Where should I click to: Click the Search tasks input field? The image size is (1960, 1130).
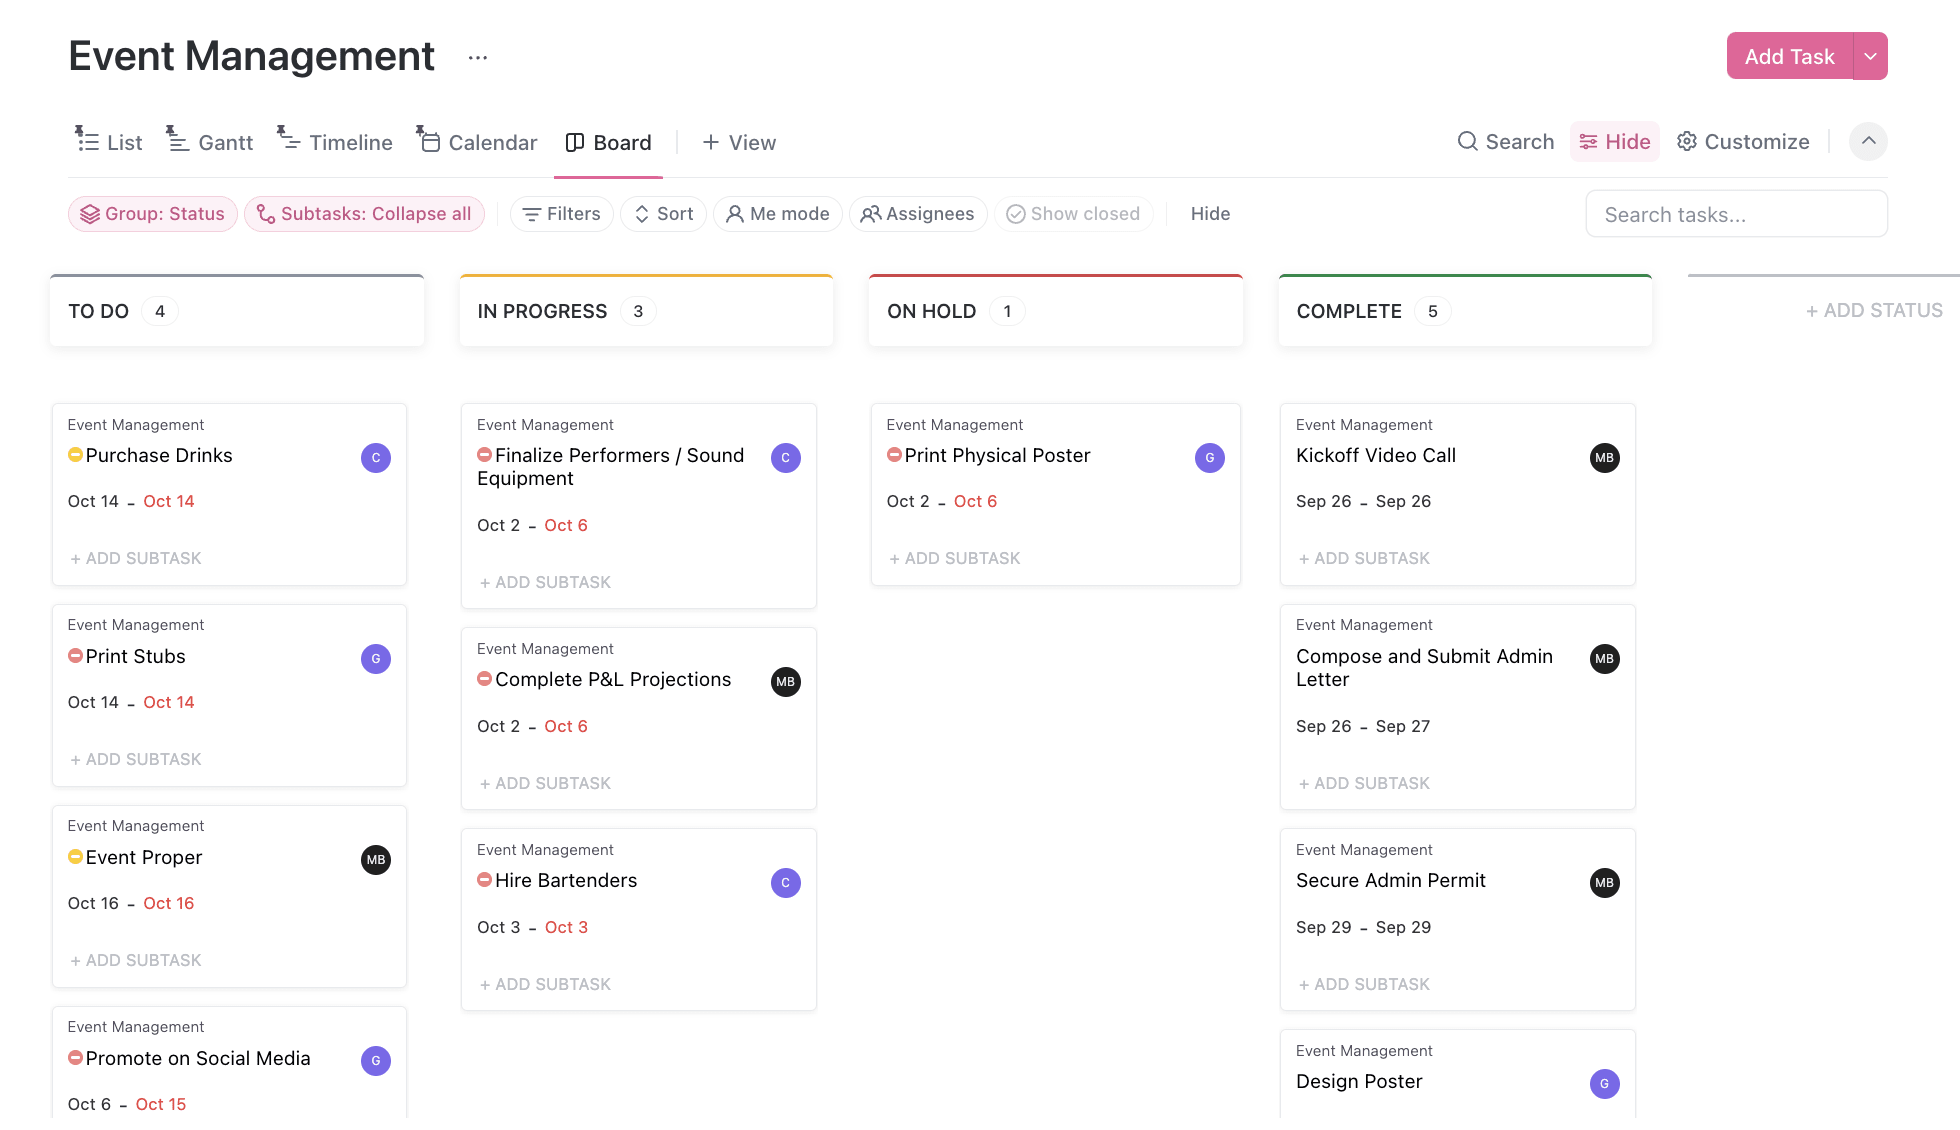(x=1737, y=214)
